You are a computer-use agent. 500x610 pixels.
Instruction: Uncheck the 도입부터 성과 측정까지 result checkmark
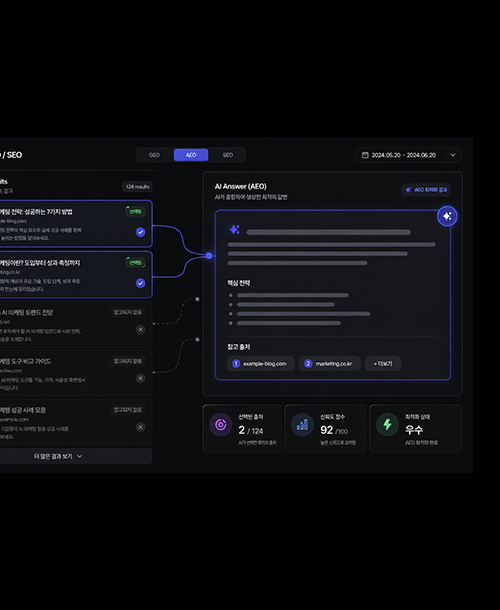140,283
